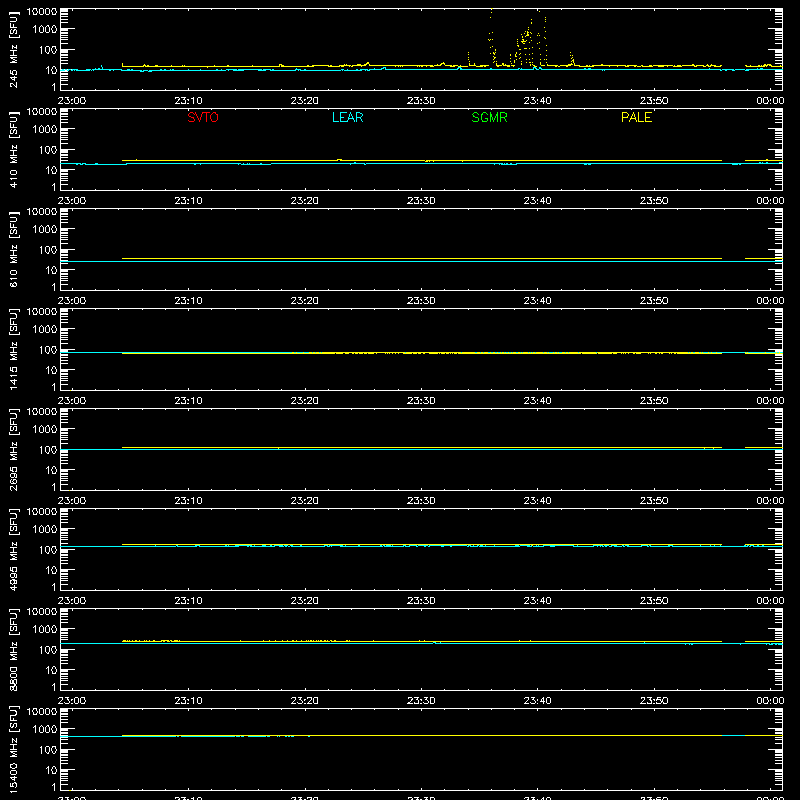
Task: Click the 23:20 time label under the 245 MHz plot
Action: point(305,101)
